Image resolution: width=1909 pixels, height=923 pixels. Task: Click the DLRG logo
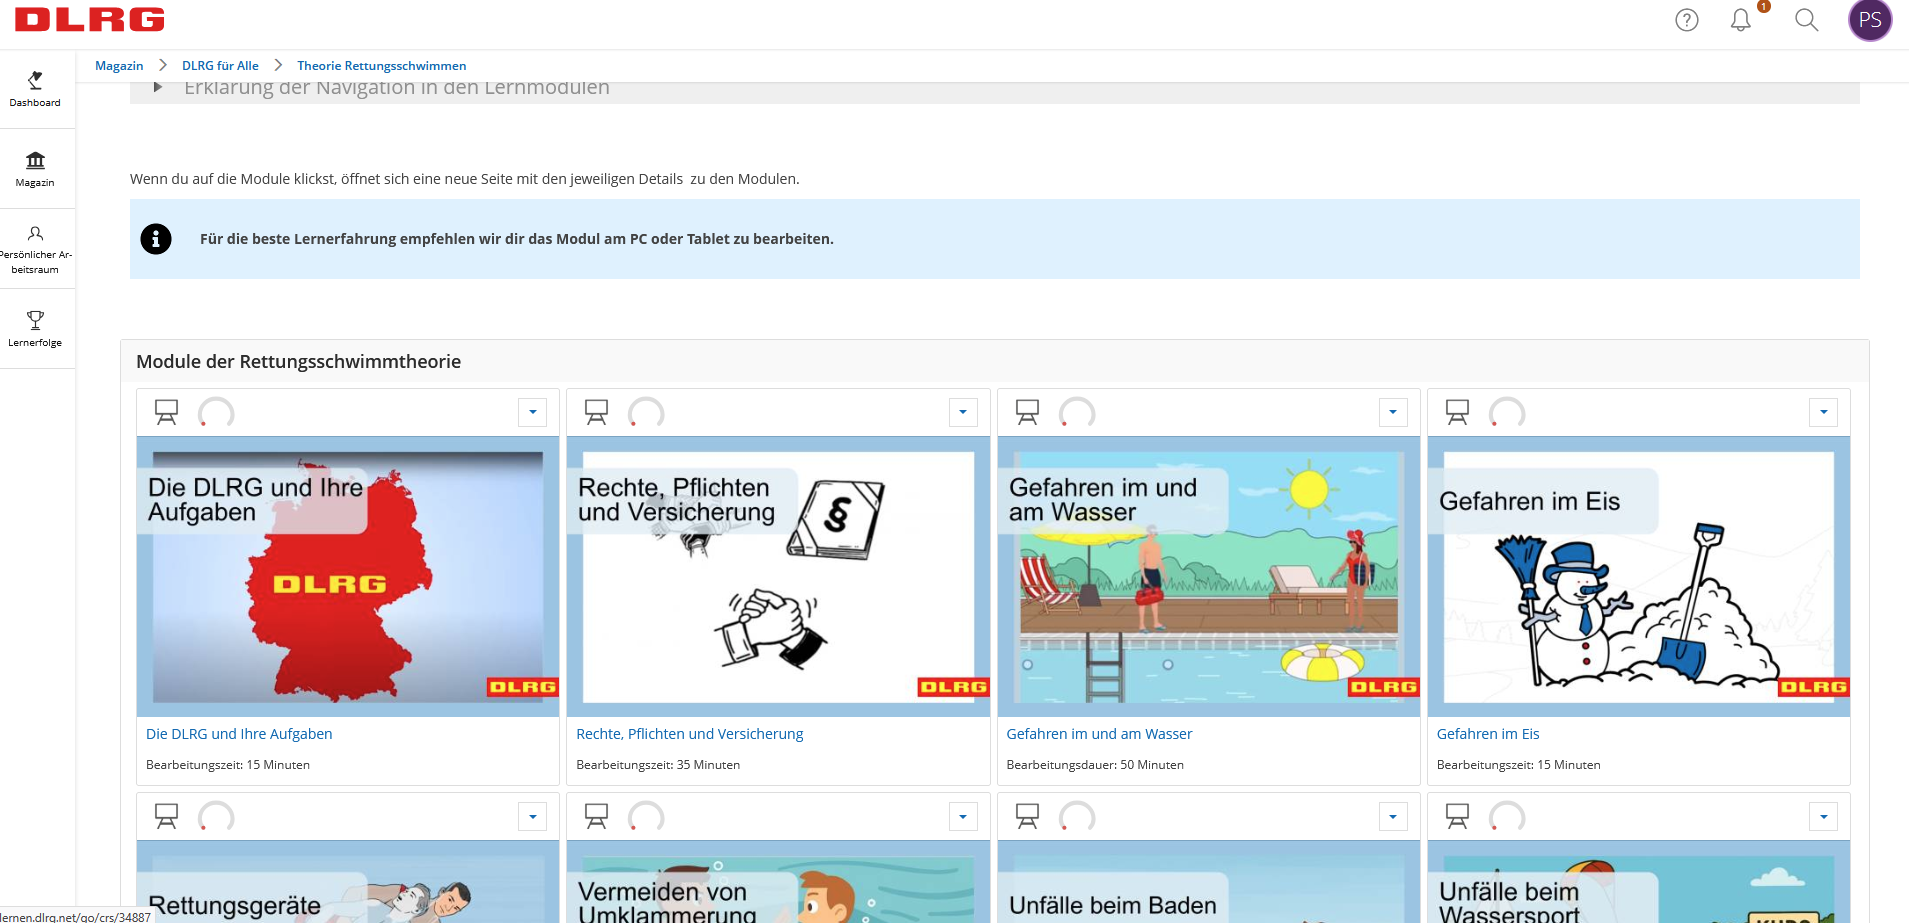coord(90,20)
